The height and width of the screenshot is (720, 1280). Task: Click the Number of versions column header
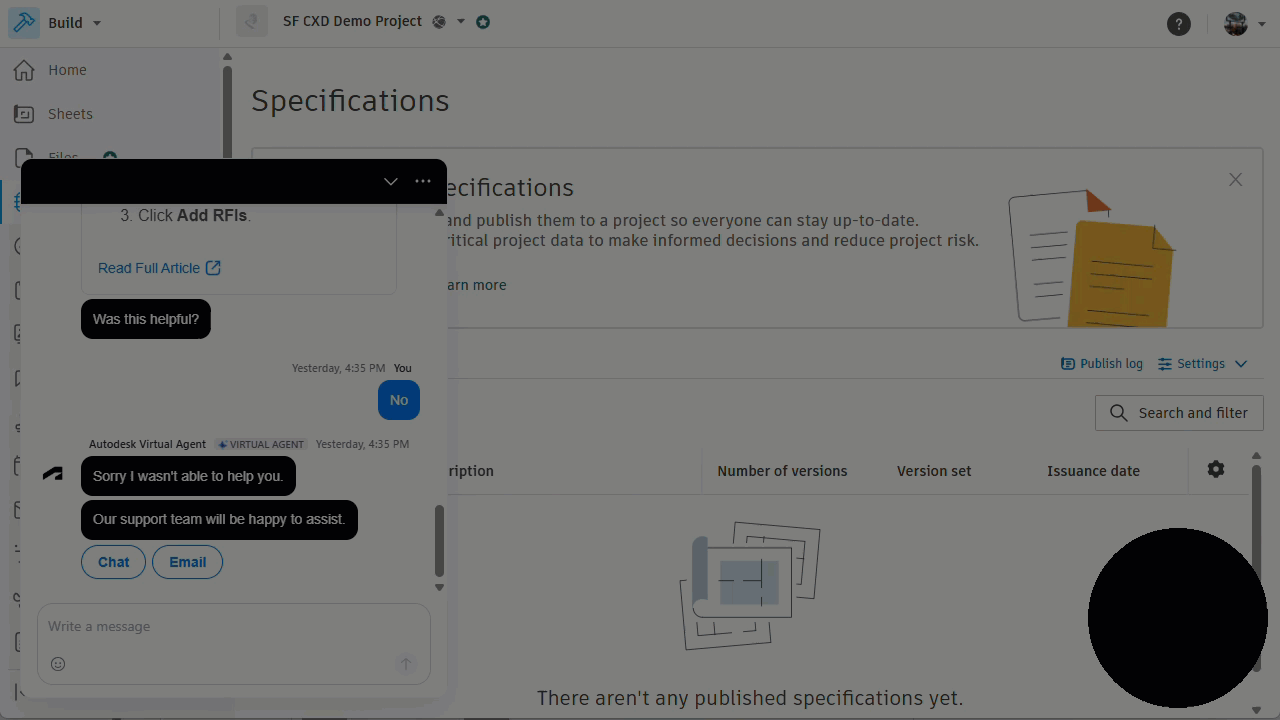[x=782, y=471]
